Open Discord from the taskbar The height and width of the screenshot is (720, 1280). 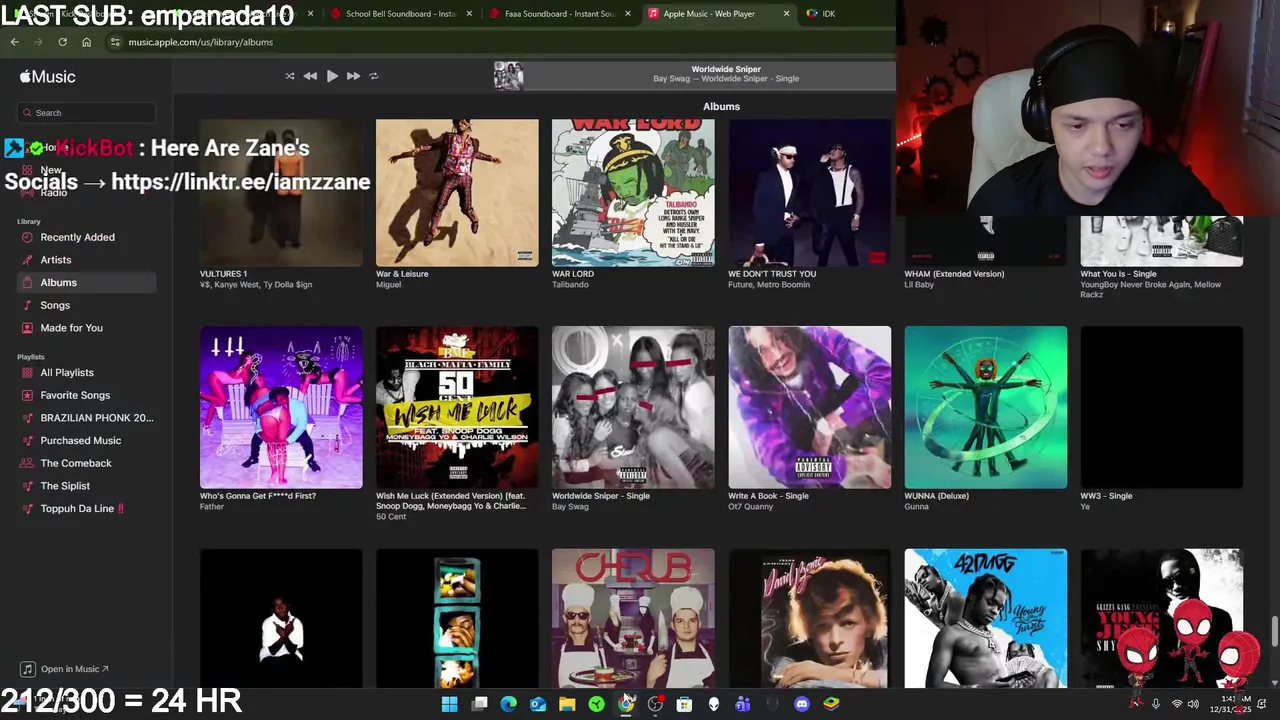[x=801, y=704]
